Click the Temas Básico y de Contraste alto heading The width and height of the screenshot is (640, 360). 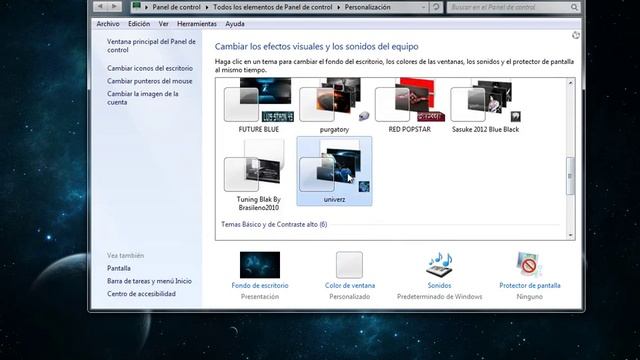click(x=274, y=224)
